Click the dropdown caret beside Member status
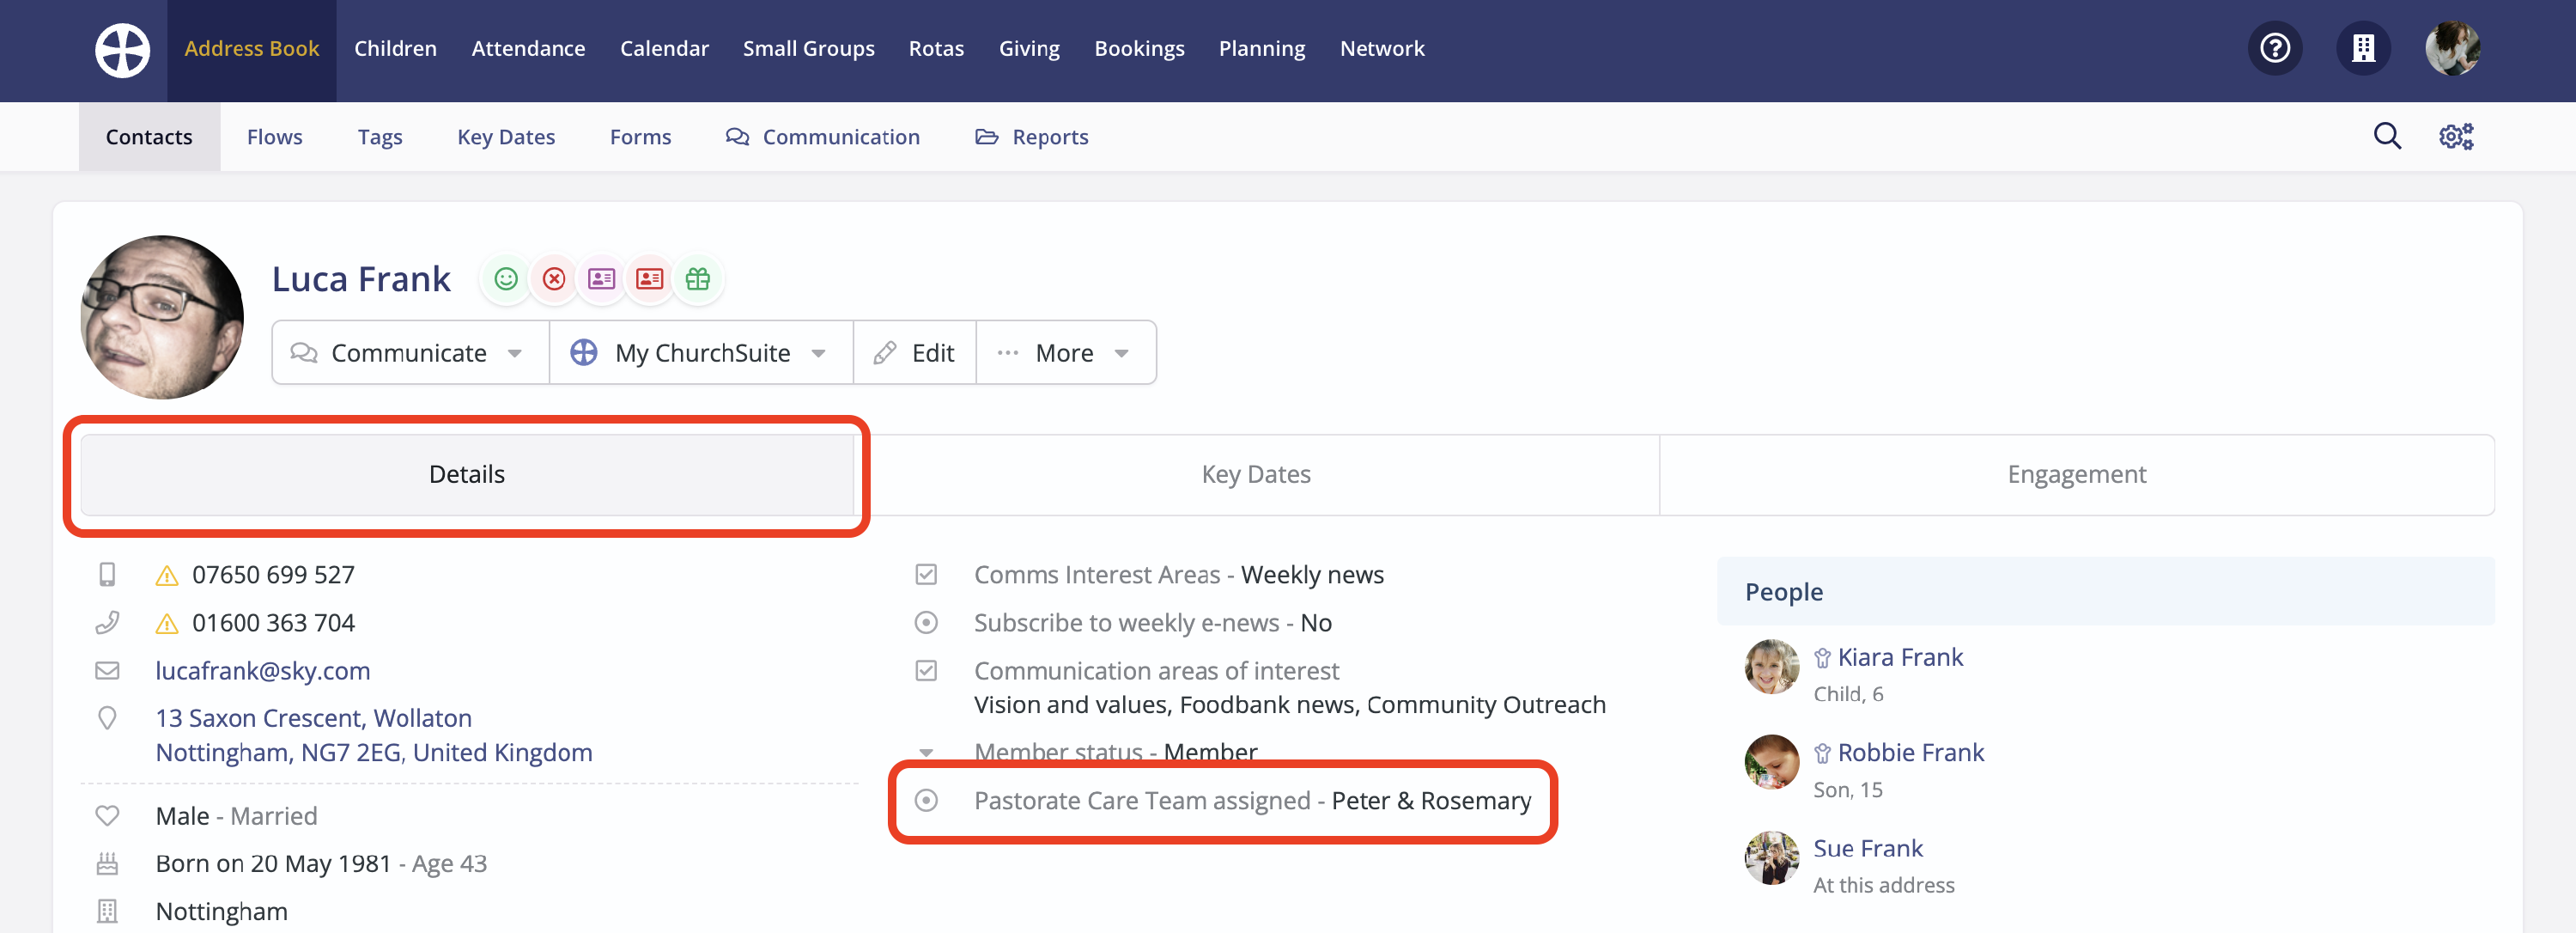Screen dimensions: 2576x933 click(x=926, y=753)
